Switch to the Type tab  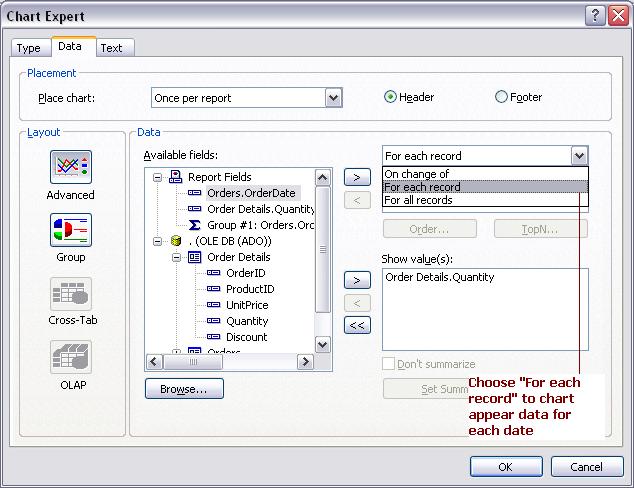coord(29,48)
